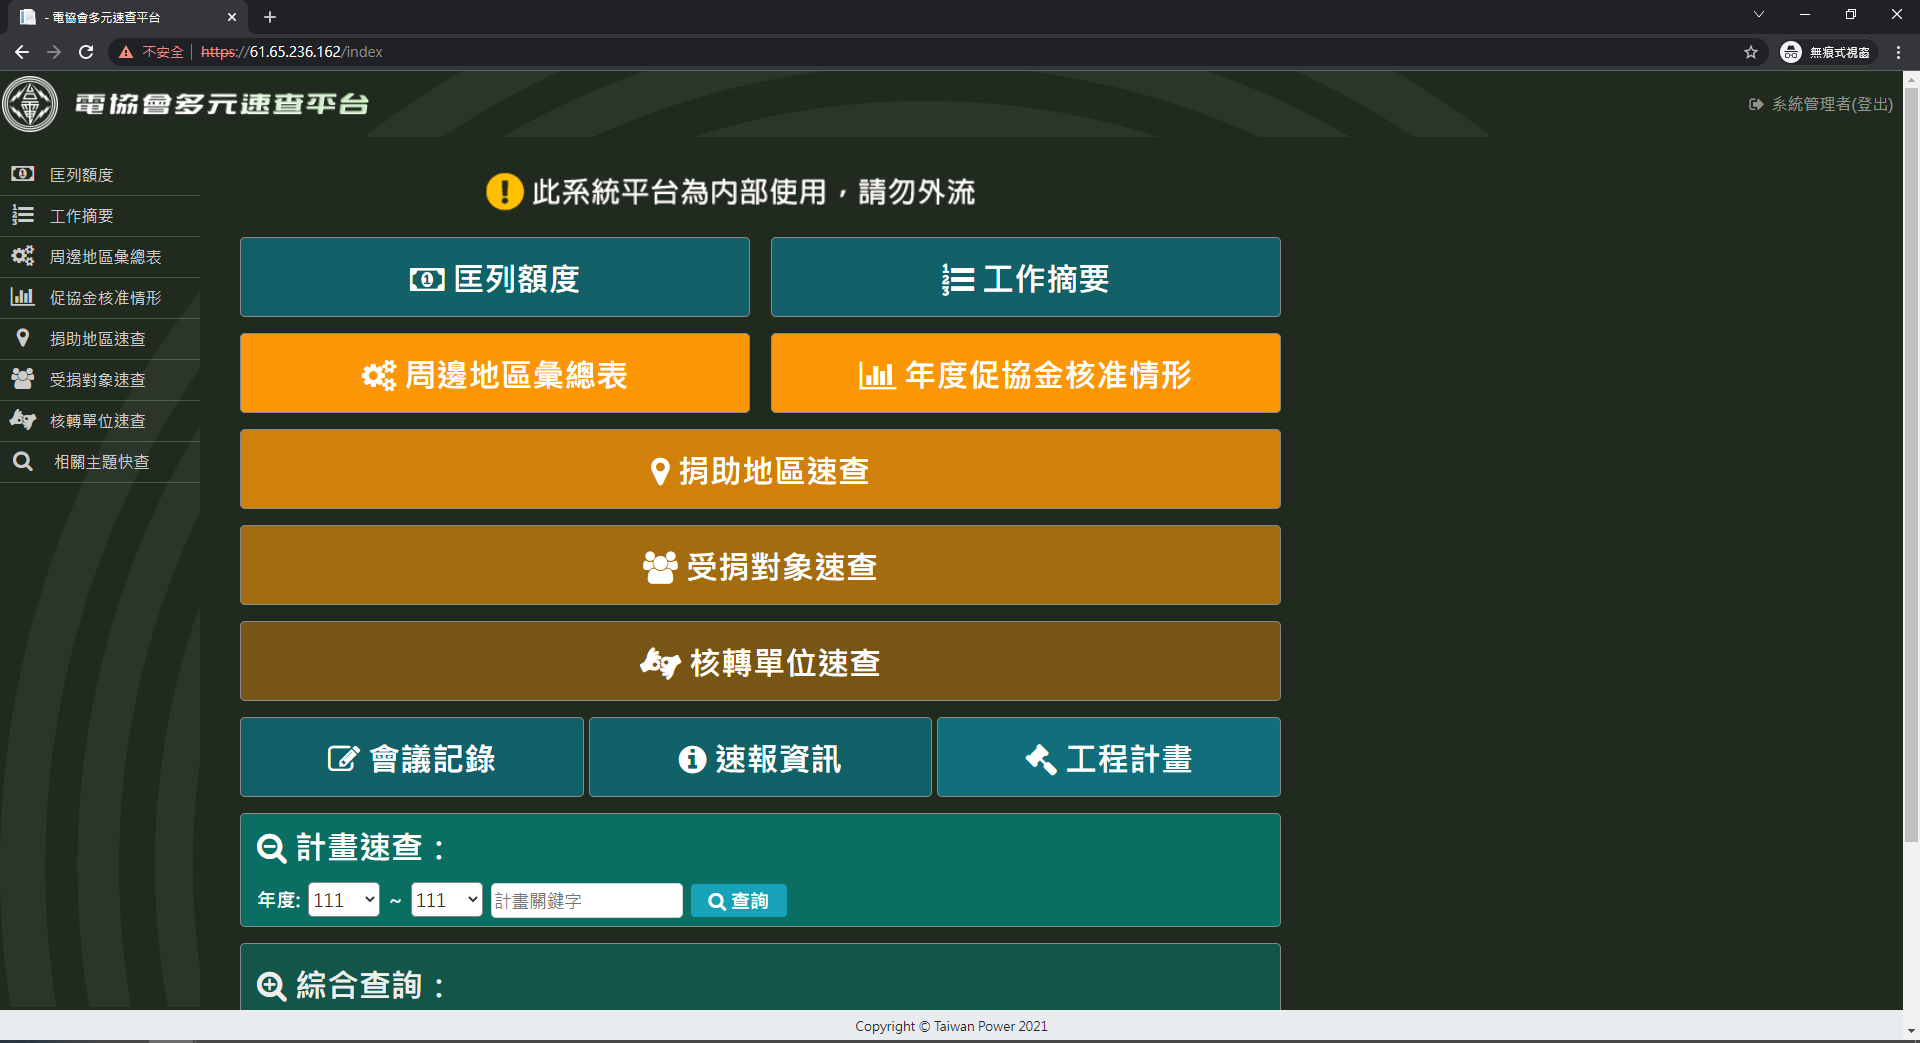Click the scrollbar up arrow

[x=1911, y=79]
